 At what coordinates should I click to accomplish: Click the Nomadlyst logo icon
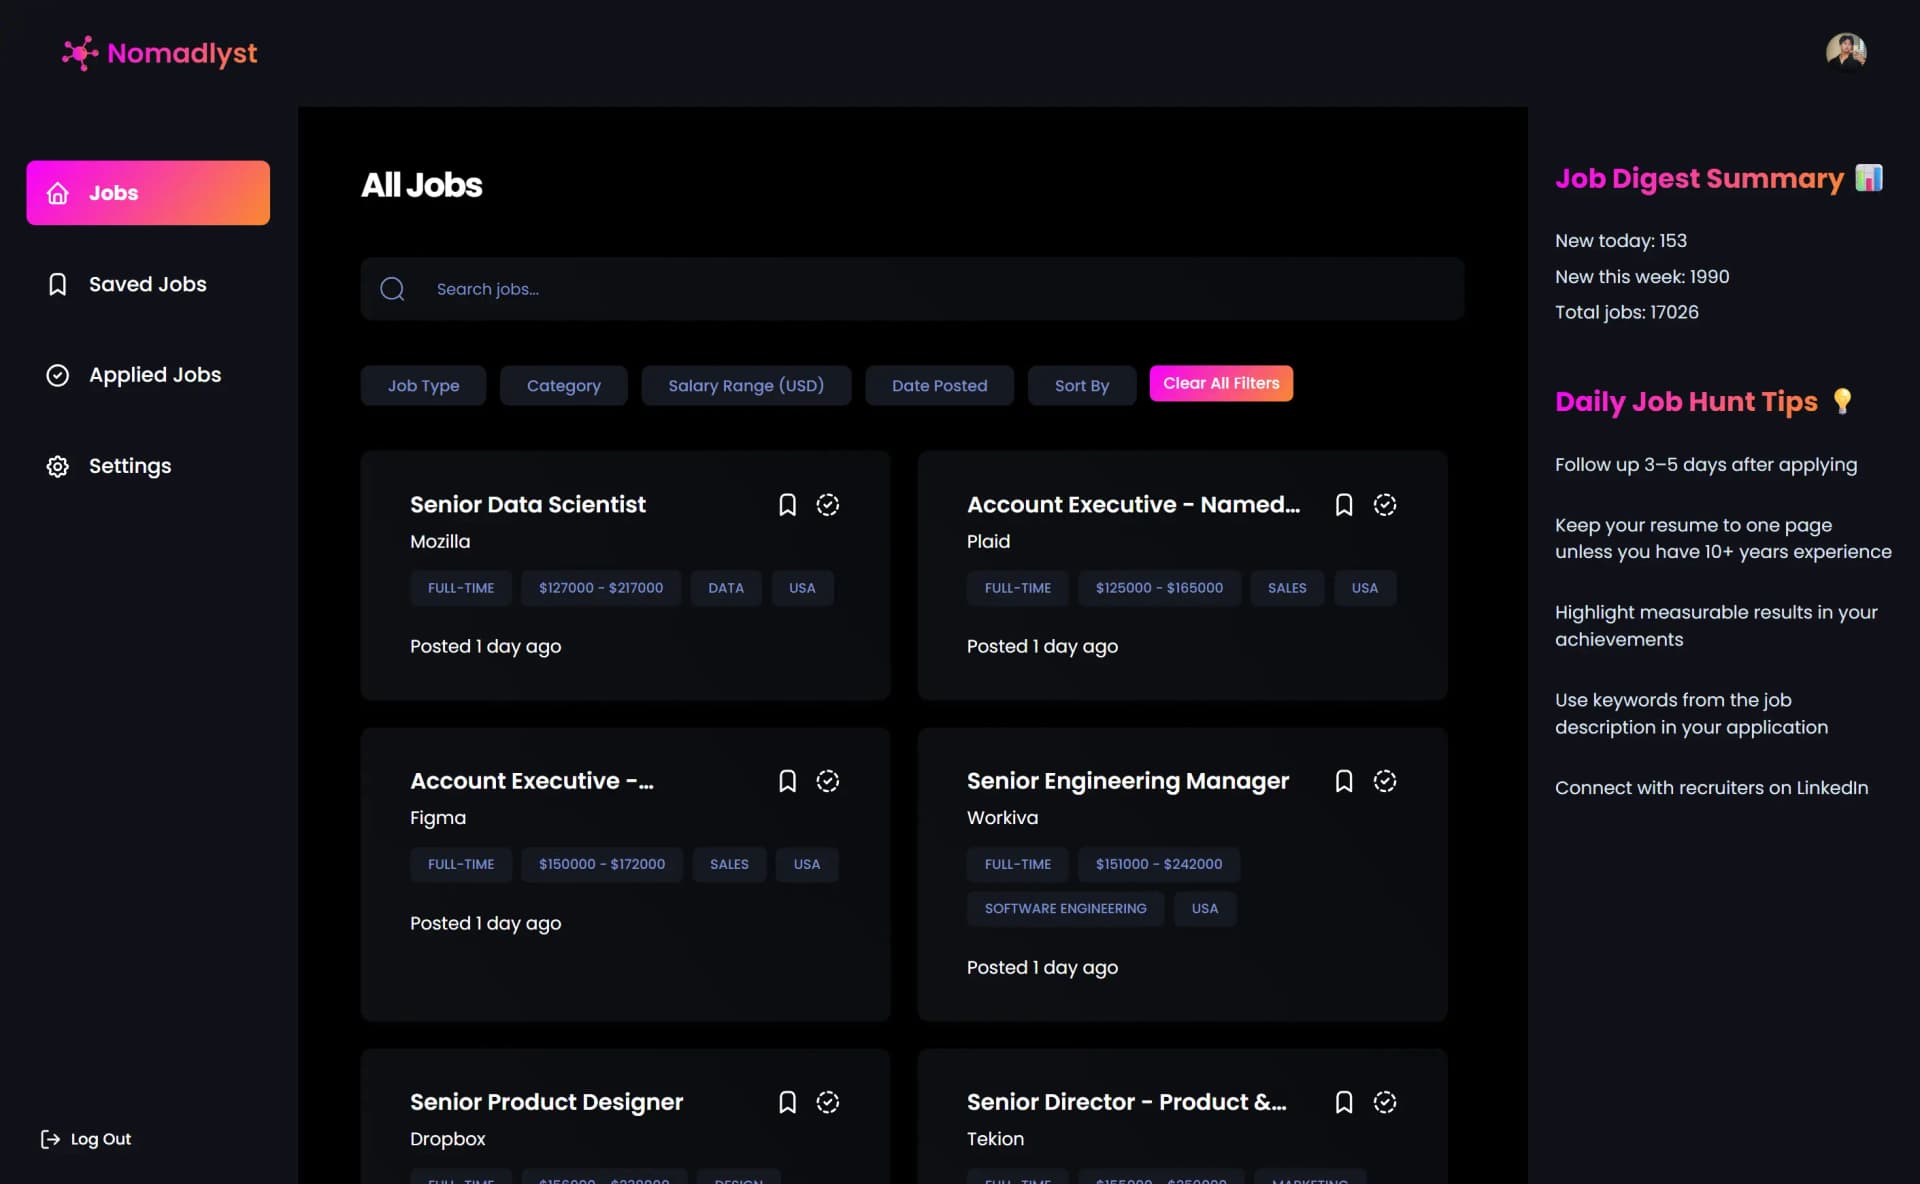click(x=80, y=53)
